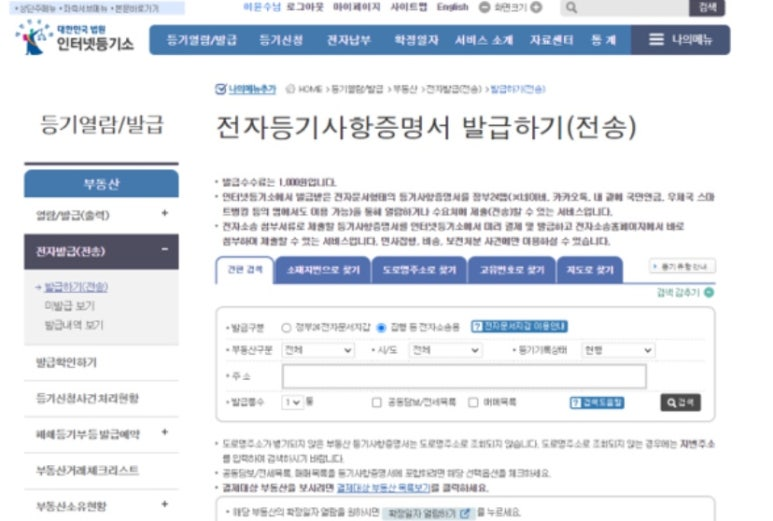Open 통계 main menu
The image size is (773, 521).
point(603,40)
